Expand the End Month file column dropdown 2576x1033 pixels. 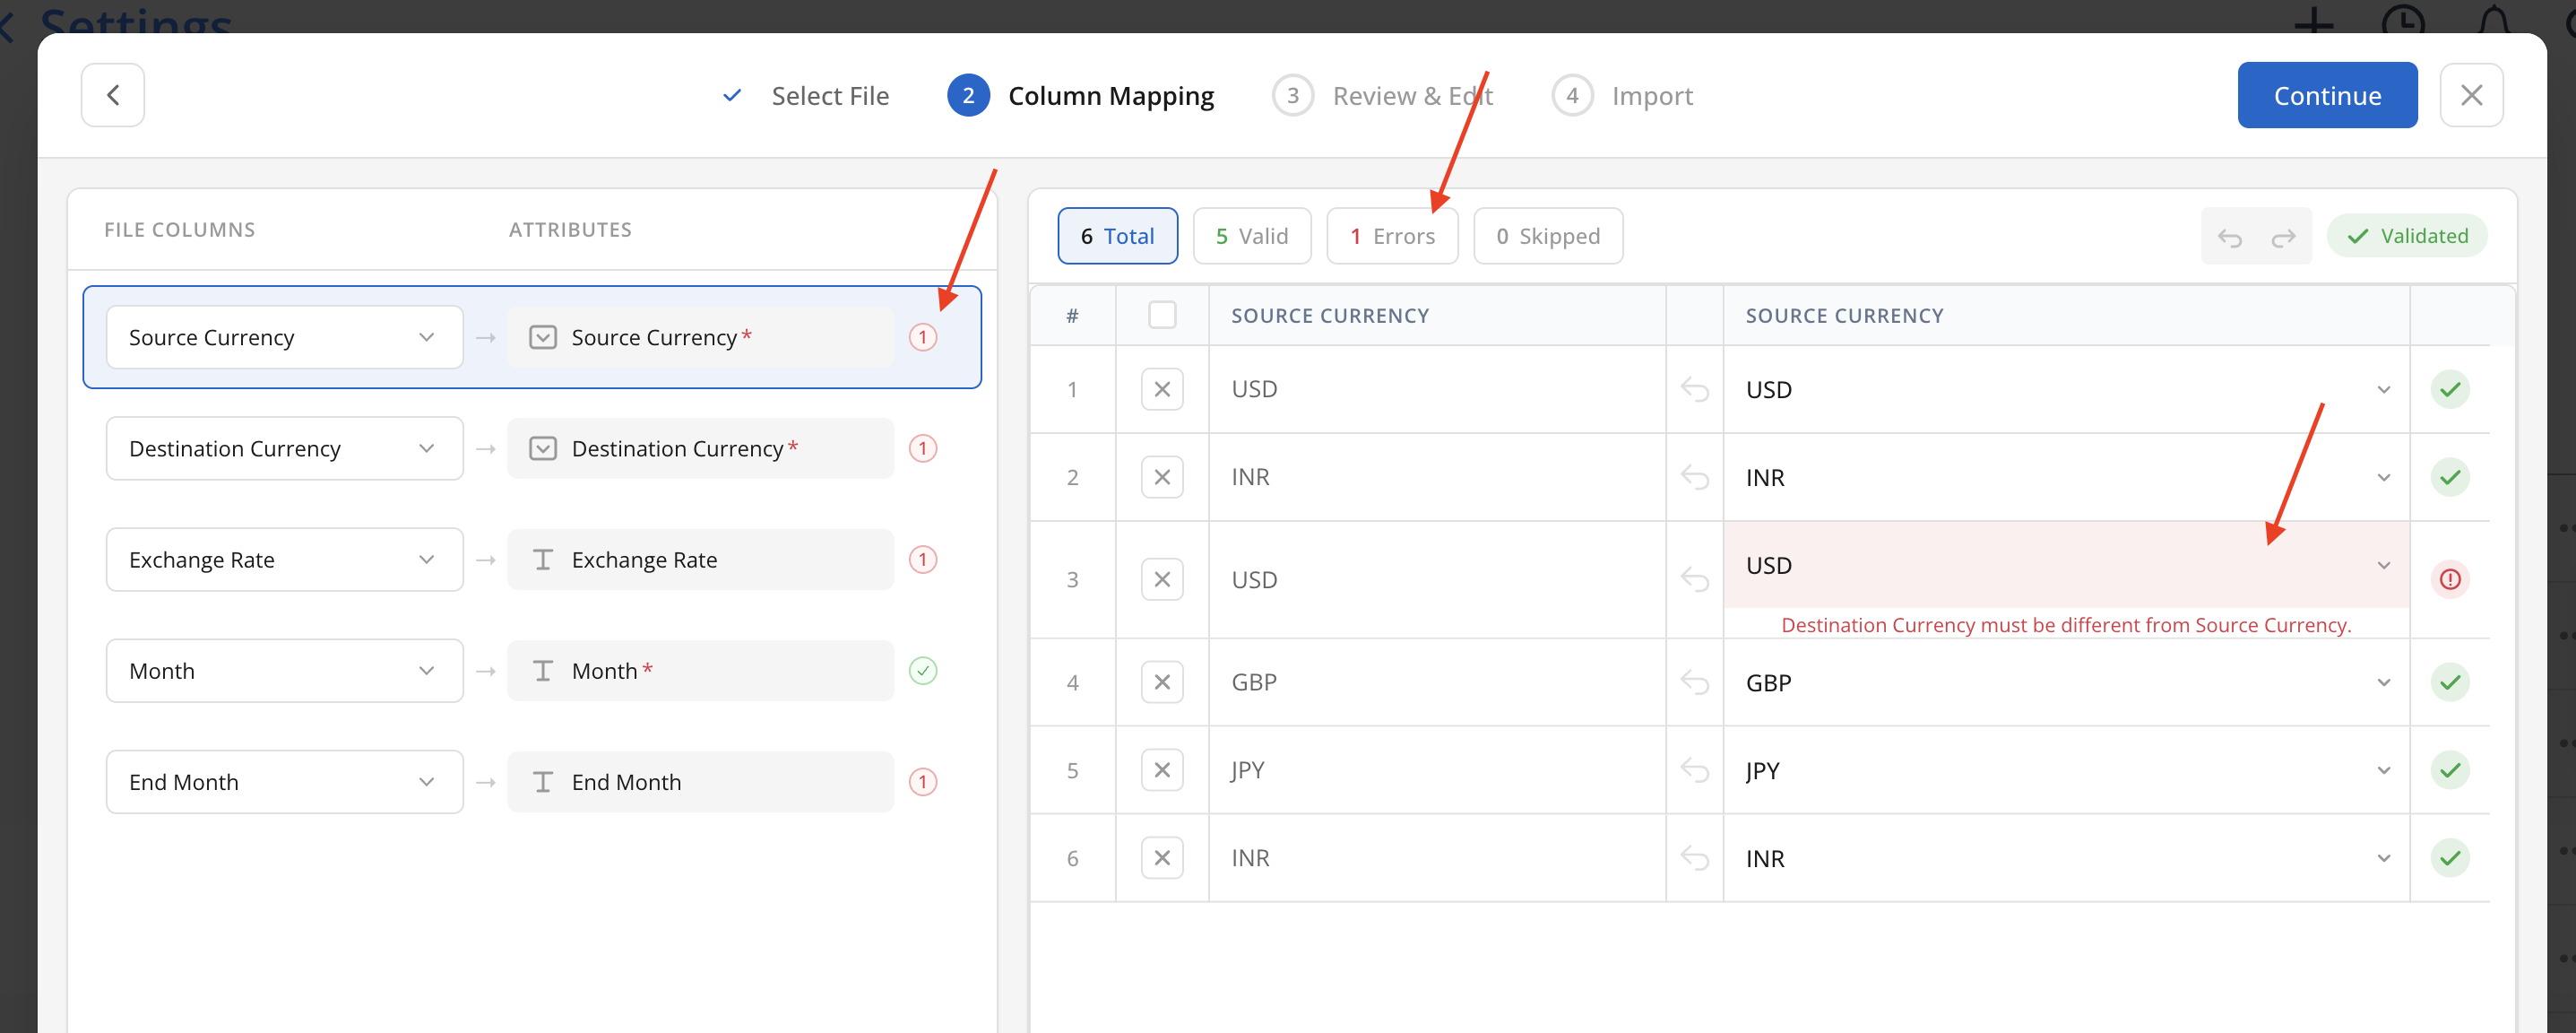coord(284,782)
